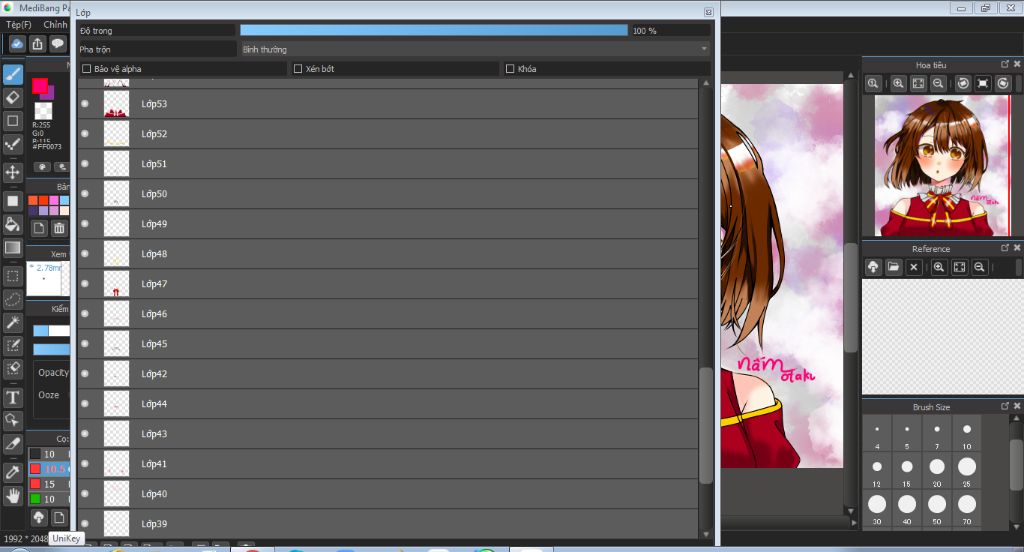1024x552 pixels.
Task: Click the share/export icon in top toolbar
Action: (x=37, y=44)
